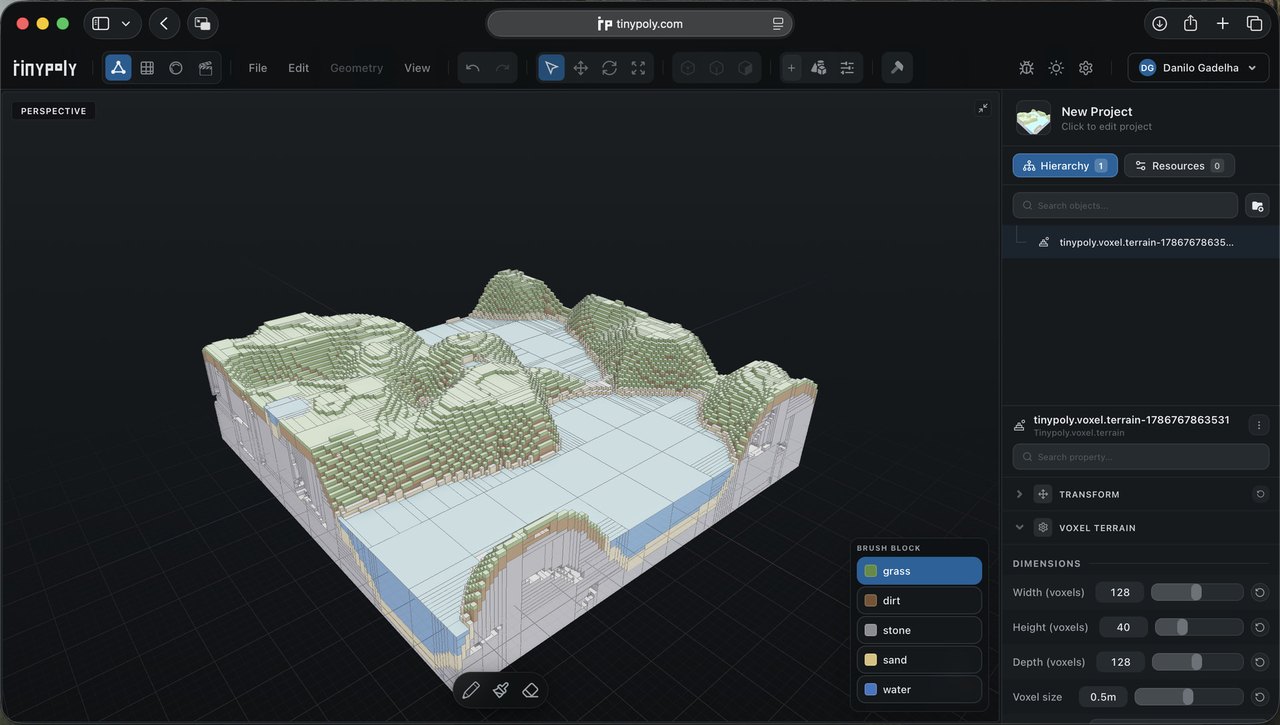Open the settings gear in the tinypoly toolbar
The width and height of the screenshot is (1280, 725).
(x=1086, y=68)
